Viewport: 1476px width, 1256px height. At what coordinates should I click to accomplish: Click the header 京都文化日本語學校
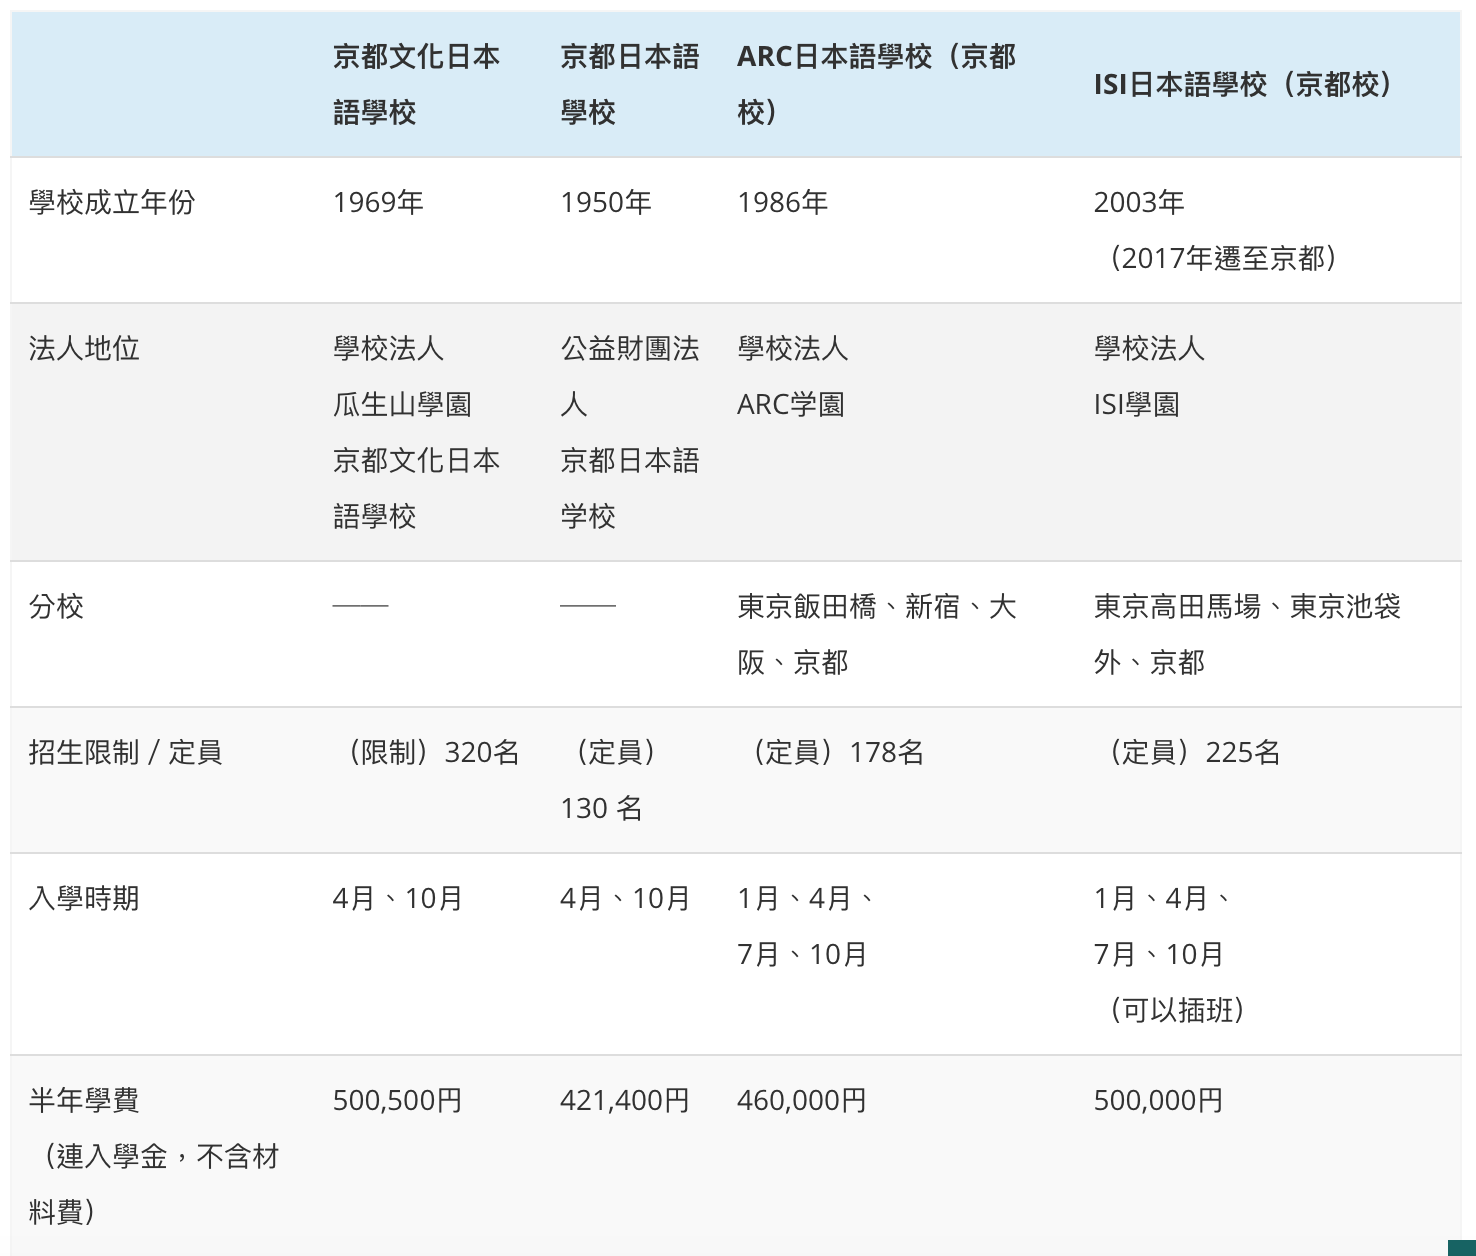(x=416, y=84)
